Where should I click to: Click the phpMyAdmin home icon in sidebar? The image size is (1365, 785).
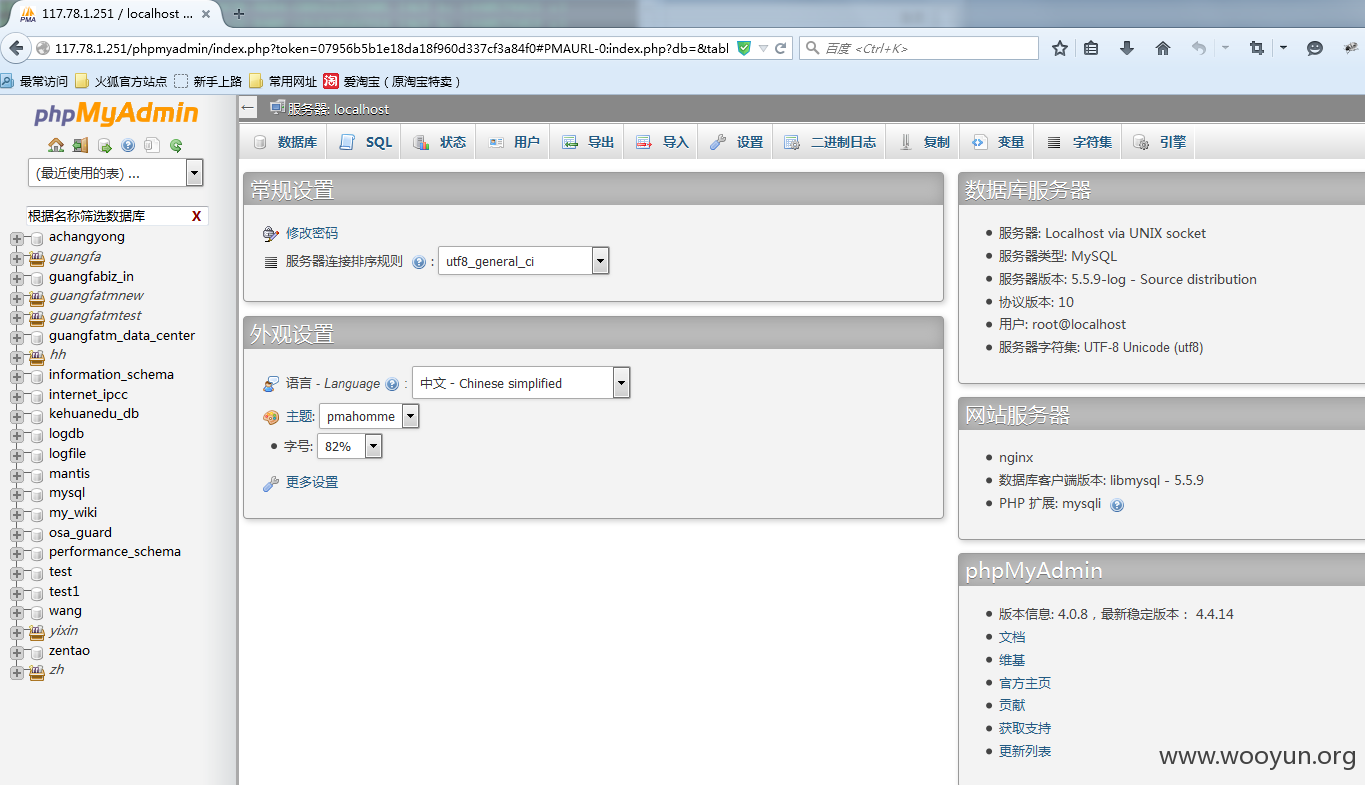click(x=56, y=145)
